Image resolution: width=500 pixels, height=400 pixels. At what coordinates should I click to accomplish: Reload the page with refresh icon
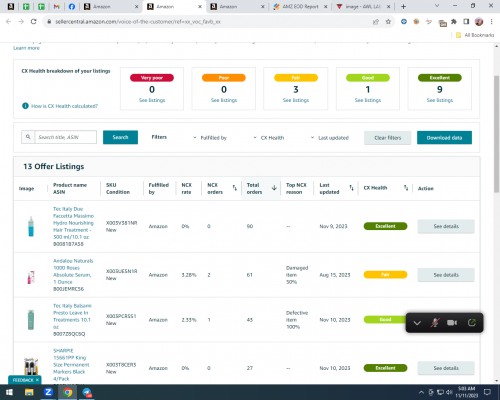(33, 22)
